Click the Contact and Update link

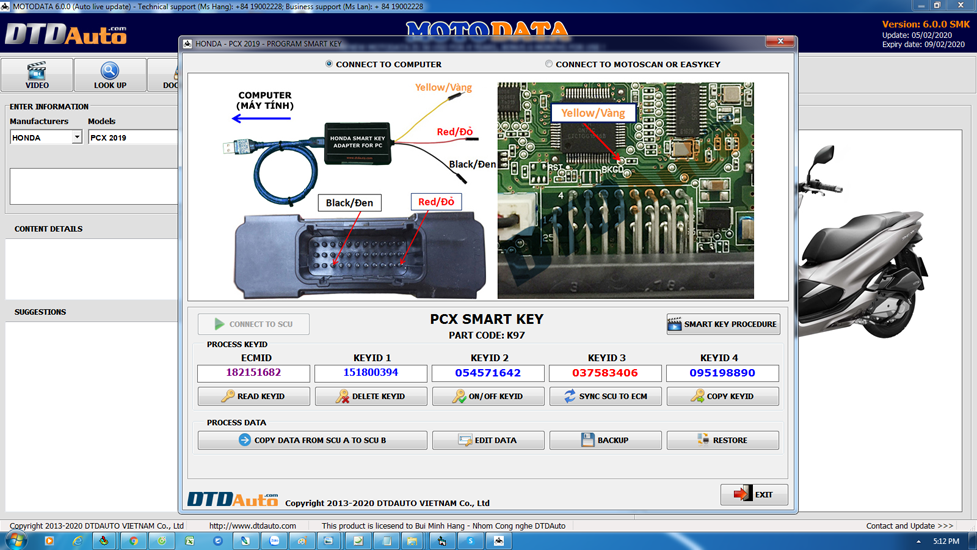pos(909,526)
